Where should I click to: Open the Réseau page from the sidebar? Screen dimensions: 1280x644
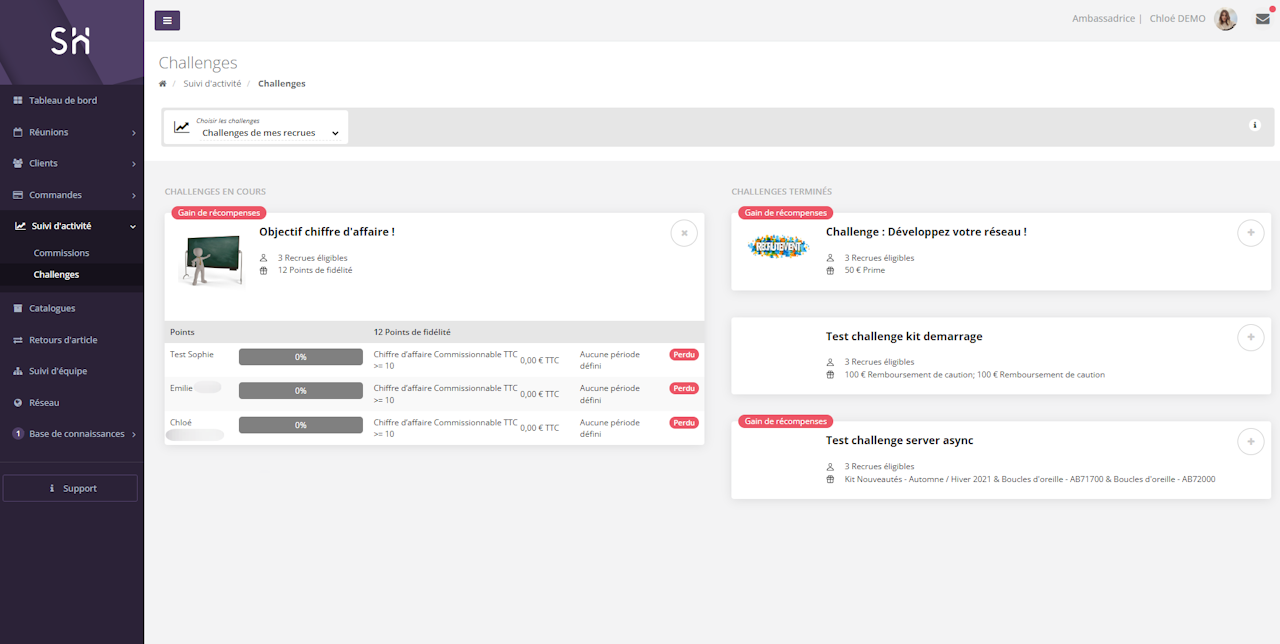tap(44, 403)
